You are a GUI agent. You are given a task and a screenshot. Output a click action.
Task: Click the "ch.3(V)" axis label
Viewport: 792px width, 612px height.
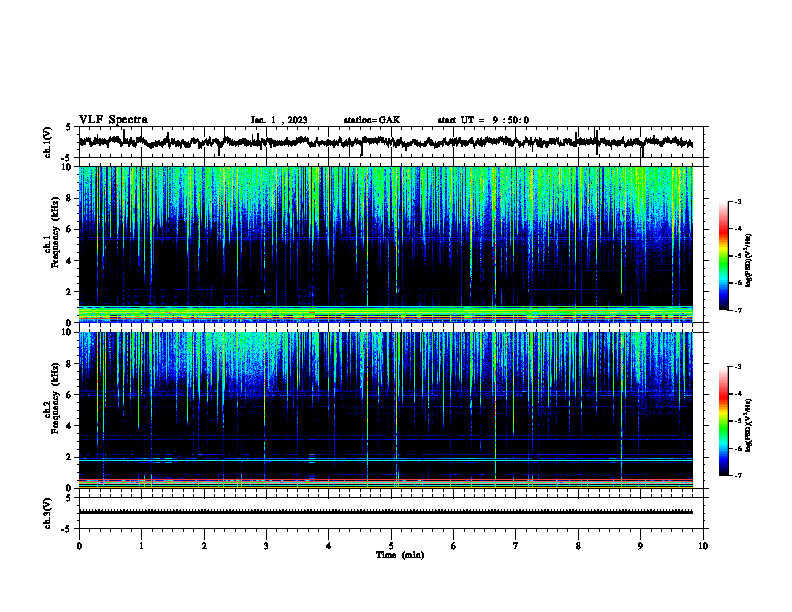click(48, 513)
